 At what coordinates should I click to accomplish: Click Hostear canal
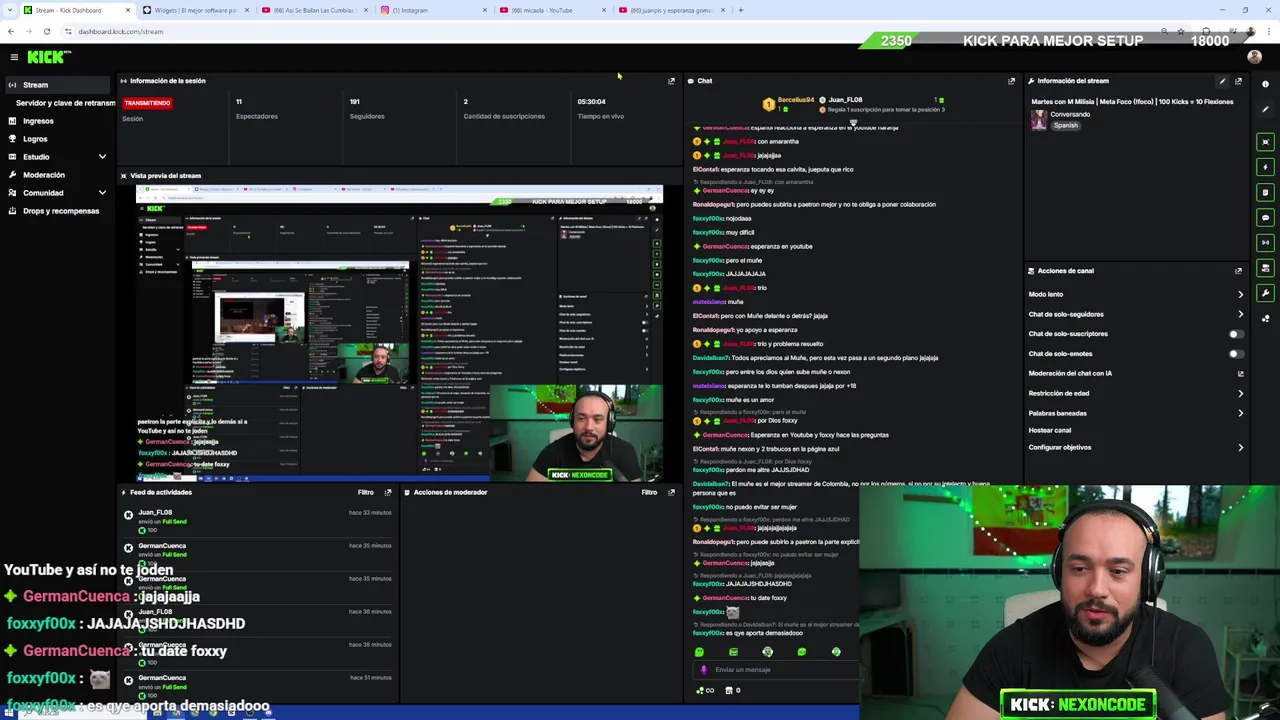1050,430
